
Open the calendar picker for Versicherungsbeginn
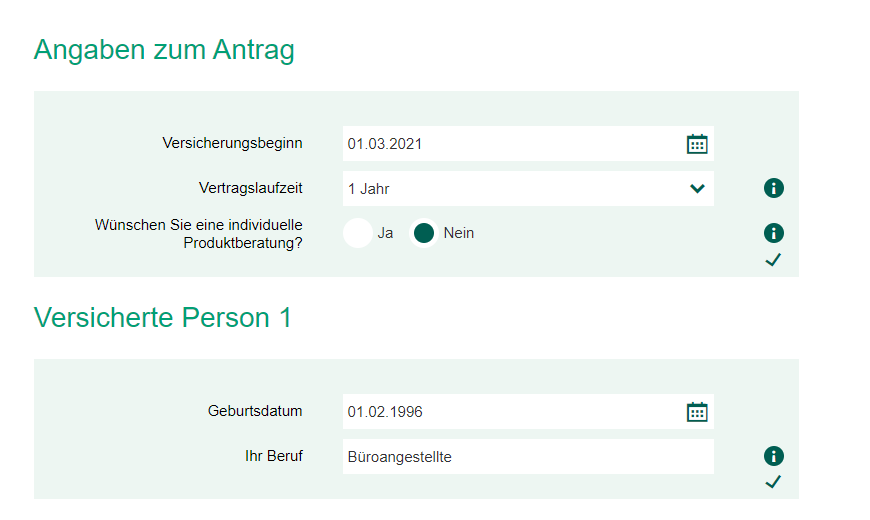click(x=697, y=144)
